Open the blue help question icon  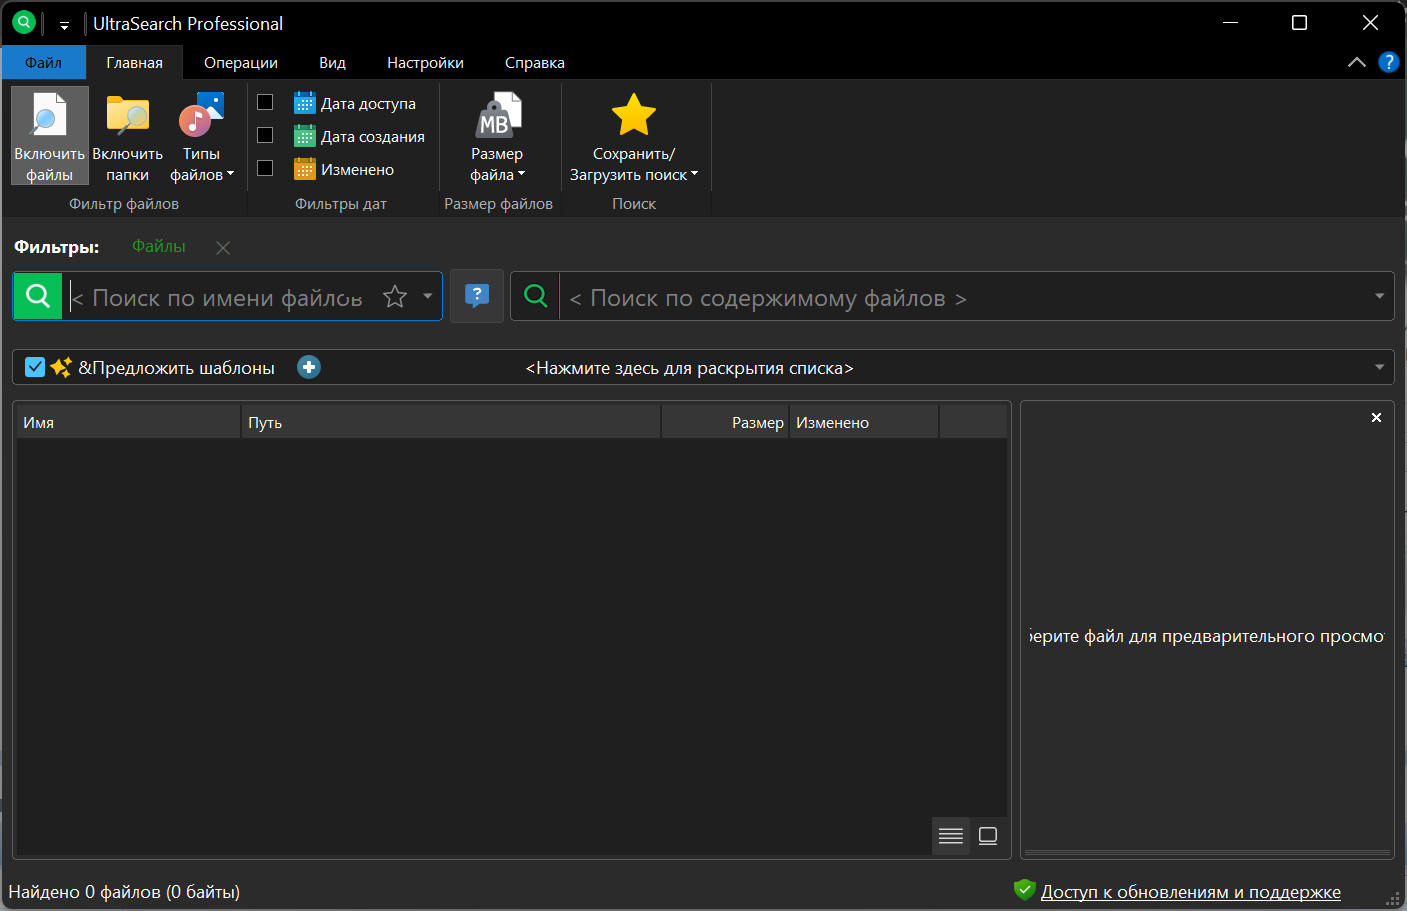(x=1388, y=62)
